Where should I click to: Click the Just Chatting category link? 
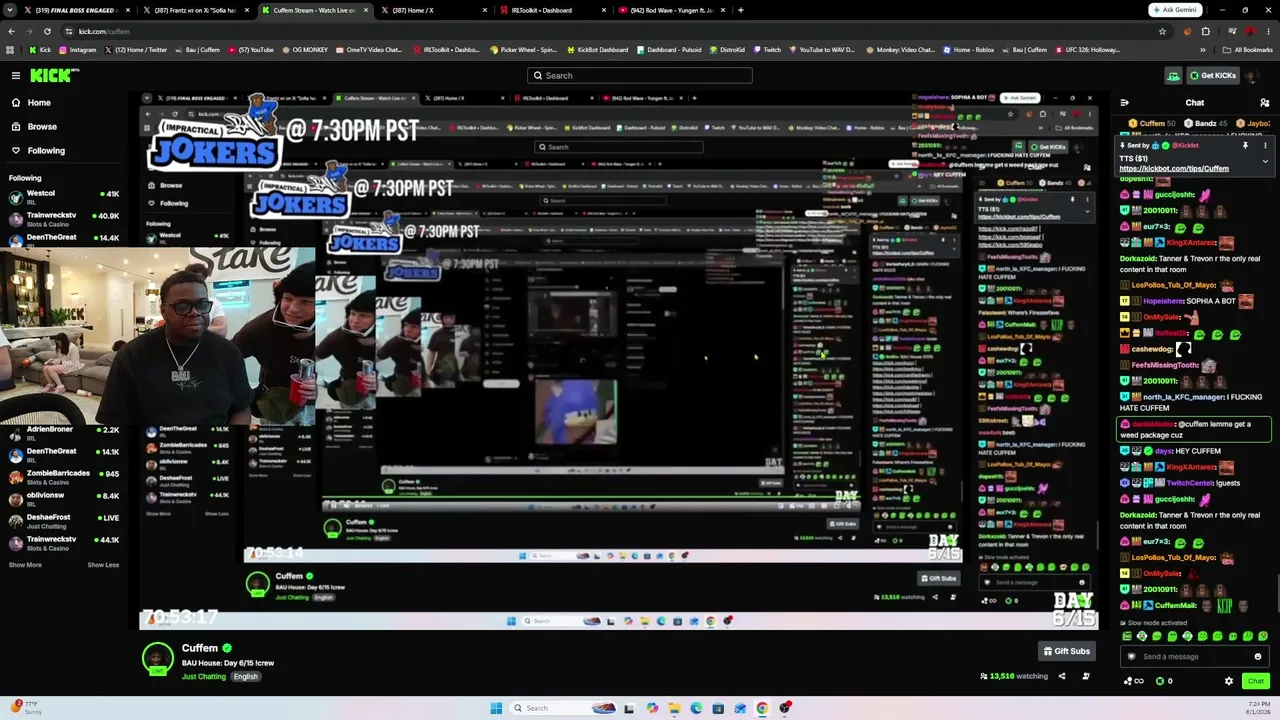coord(204,677)
